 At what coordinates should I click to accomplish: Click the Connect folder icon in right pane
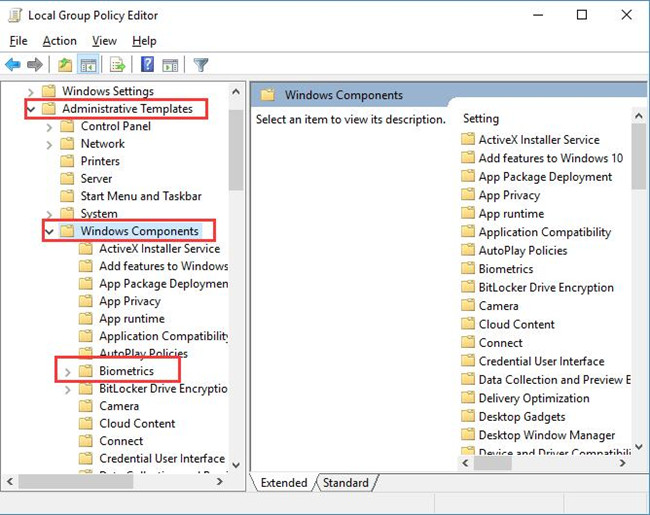point(468,342)
